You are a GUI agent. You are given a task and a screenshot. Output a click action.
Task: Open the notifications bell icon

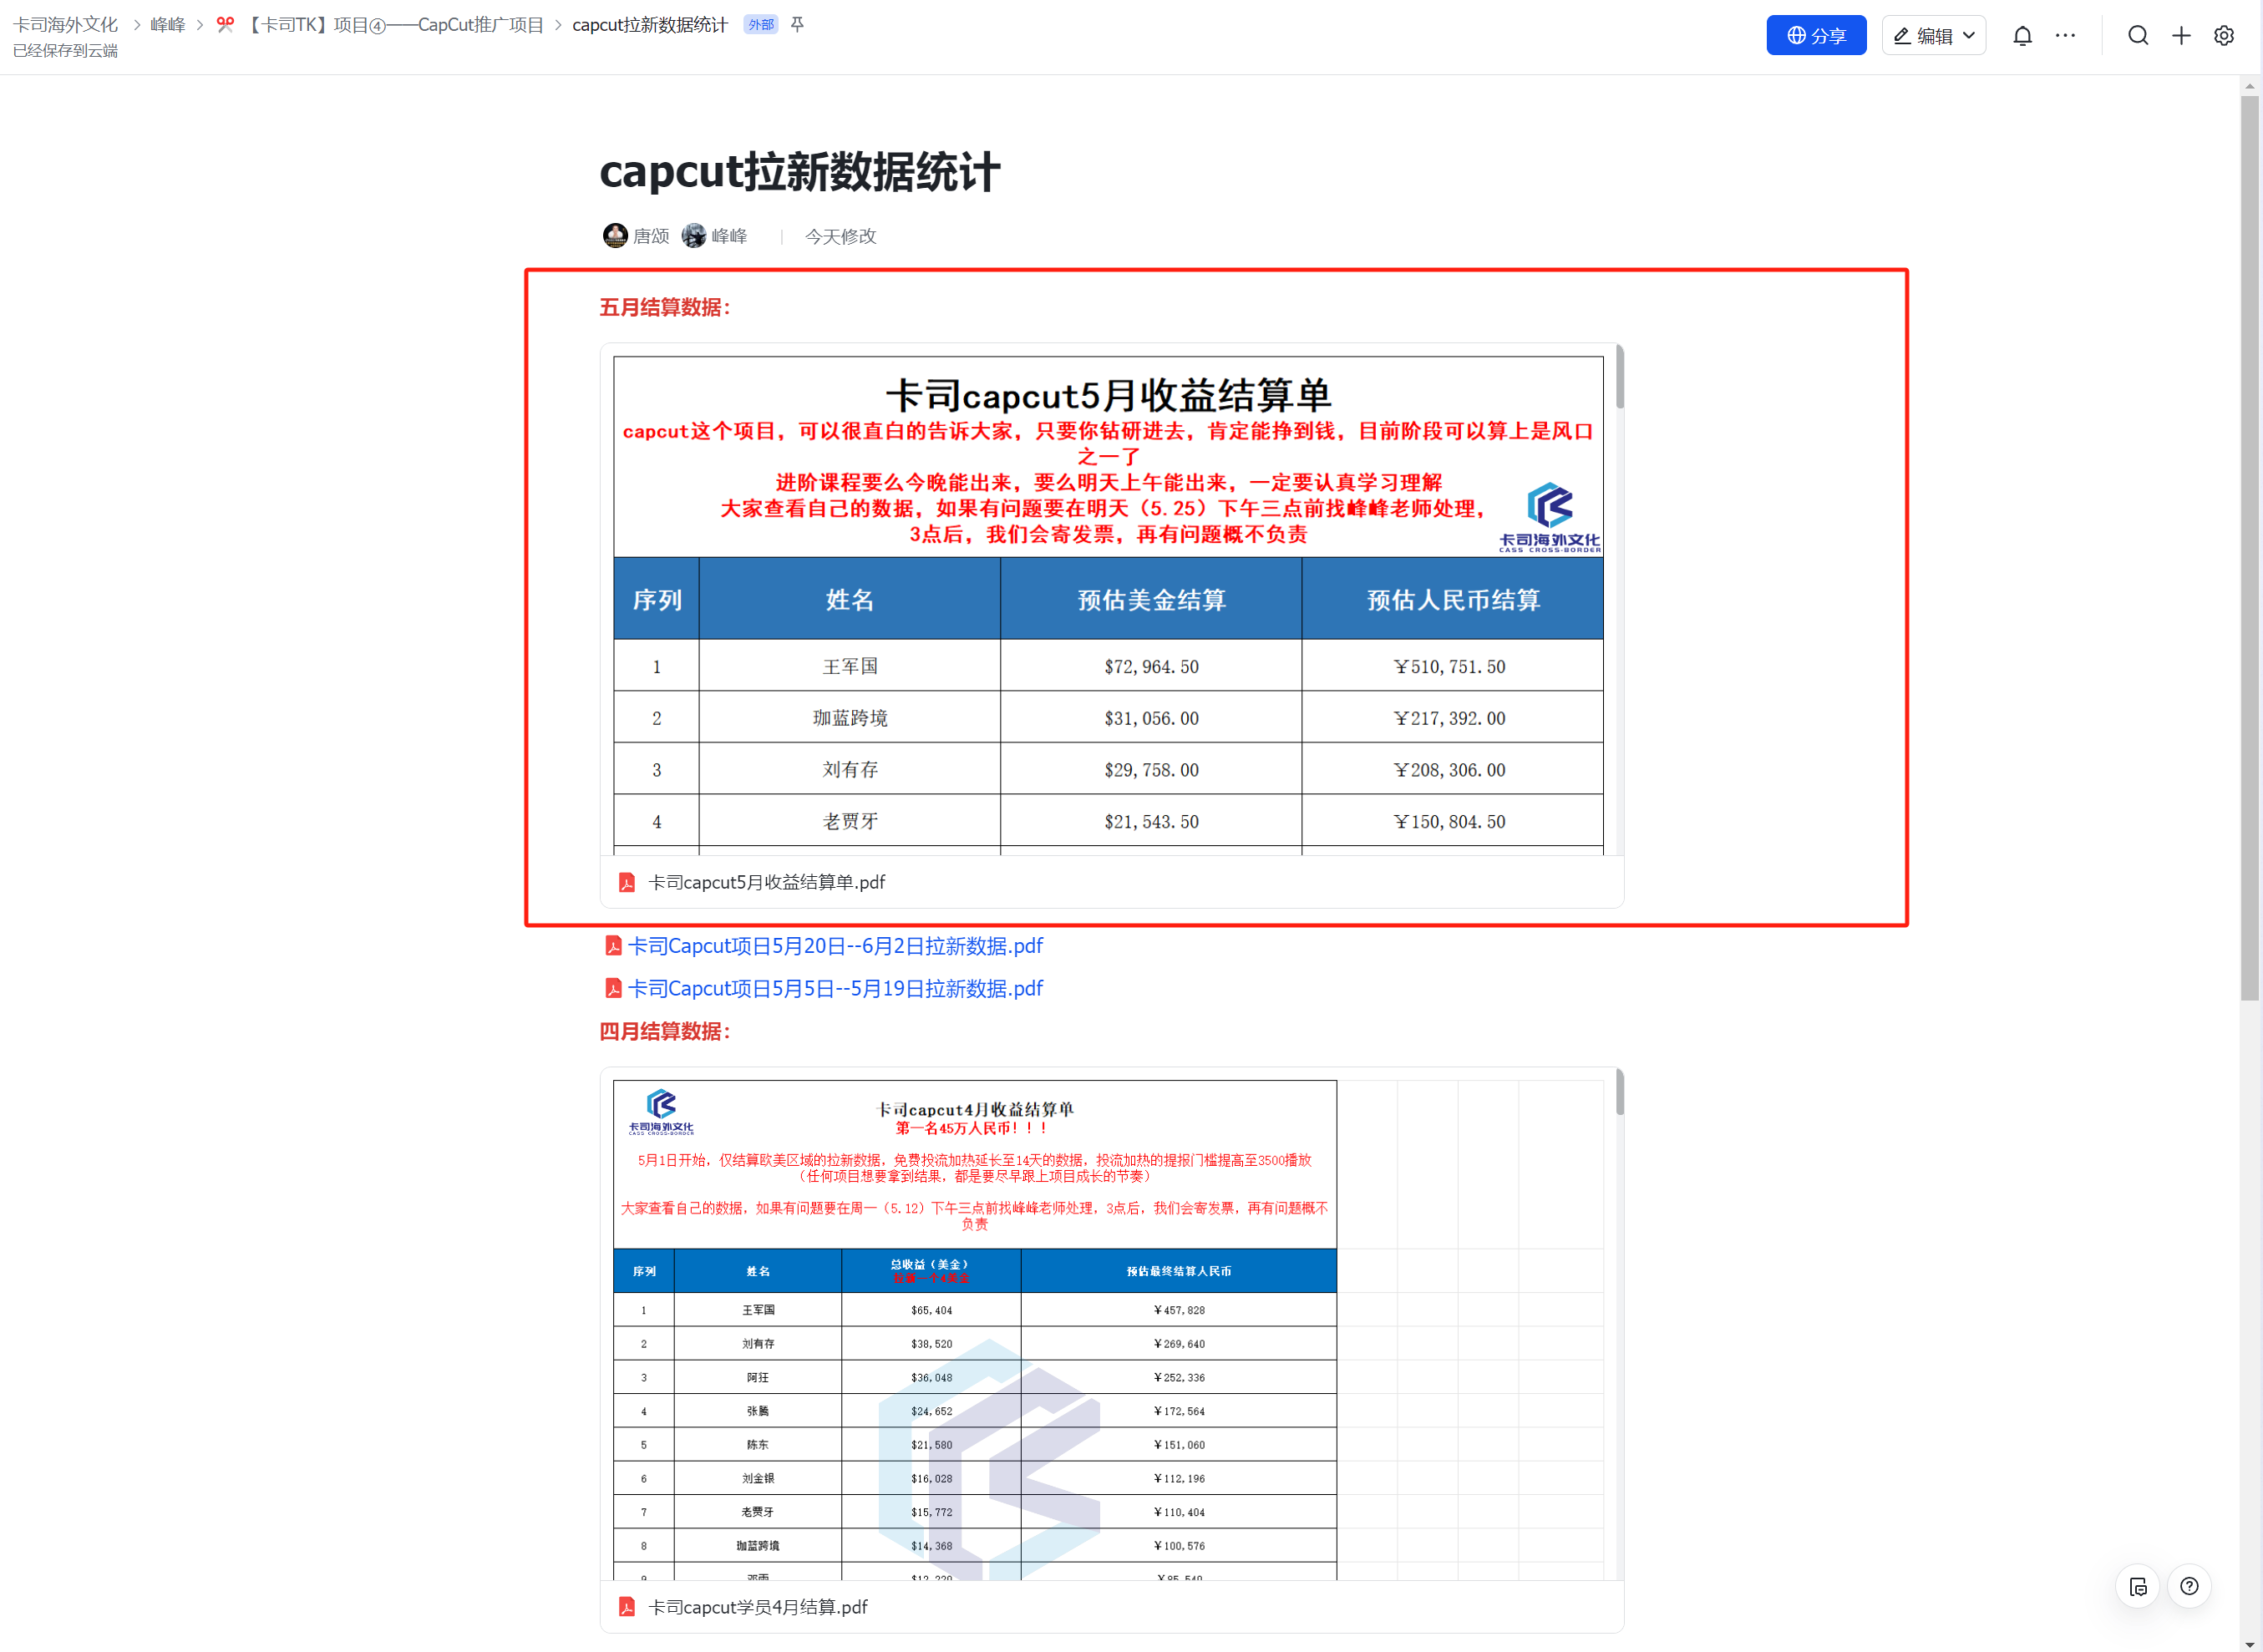[2021, 36]
